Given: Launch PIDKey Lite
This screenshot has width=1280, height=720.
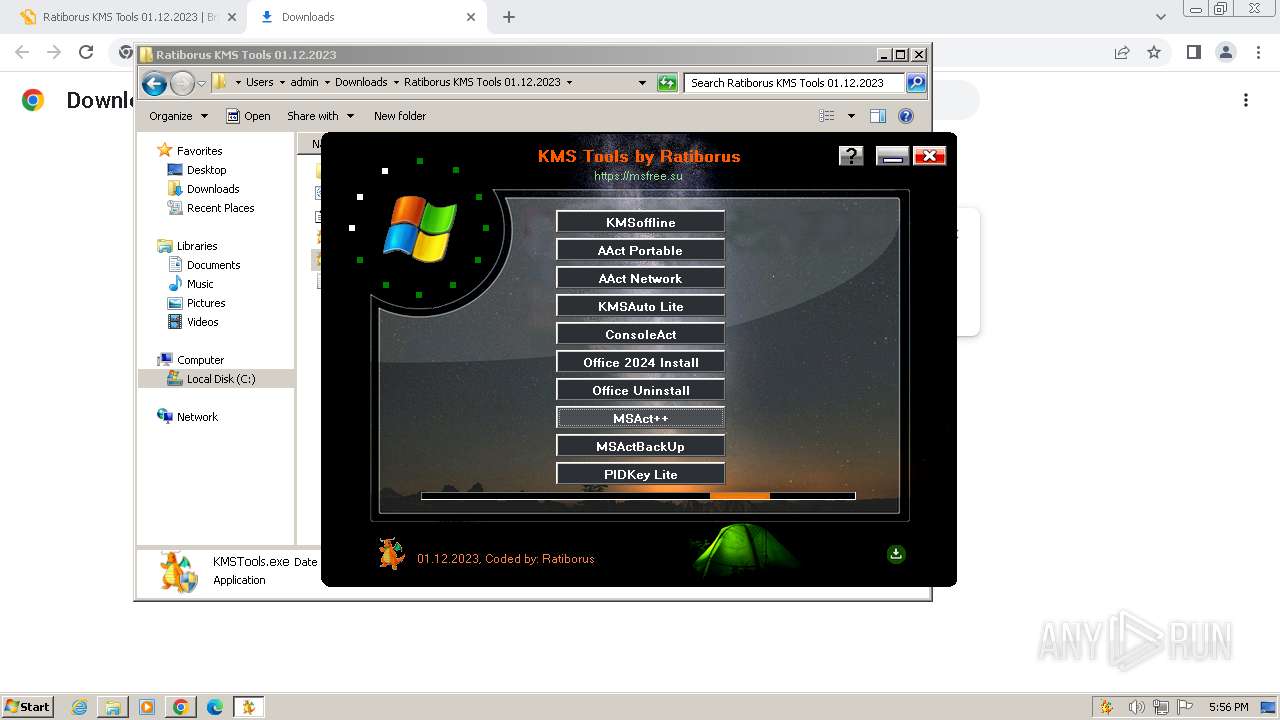Looking at the screenshot, I should click(640, 474).
